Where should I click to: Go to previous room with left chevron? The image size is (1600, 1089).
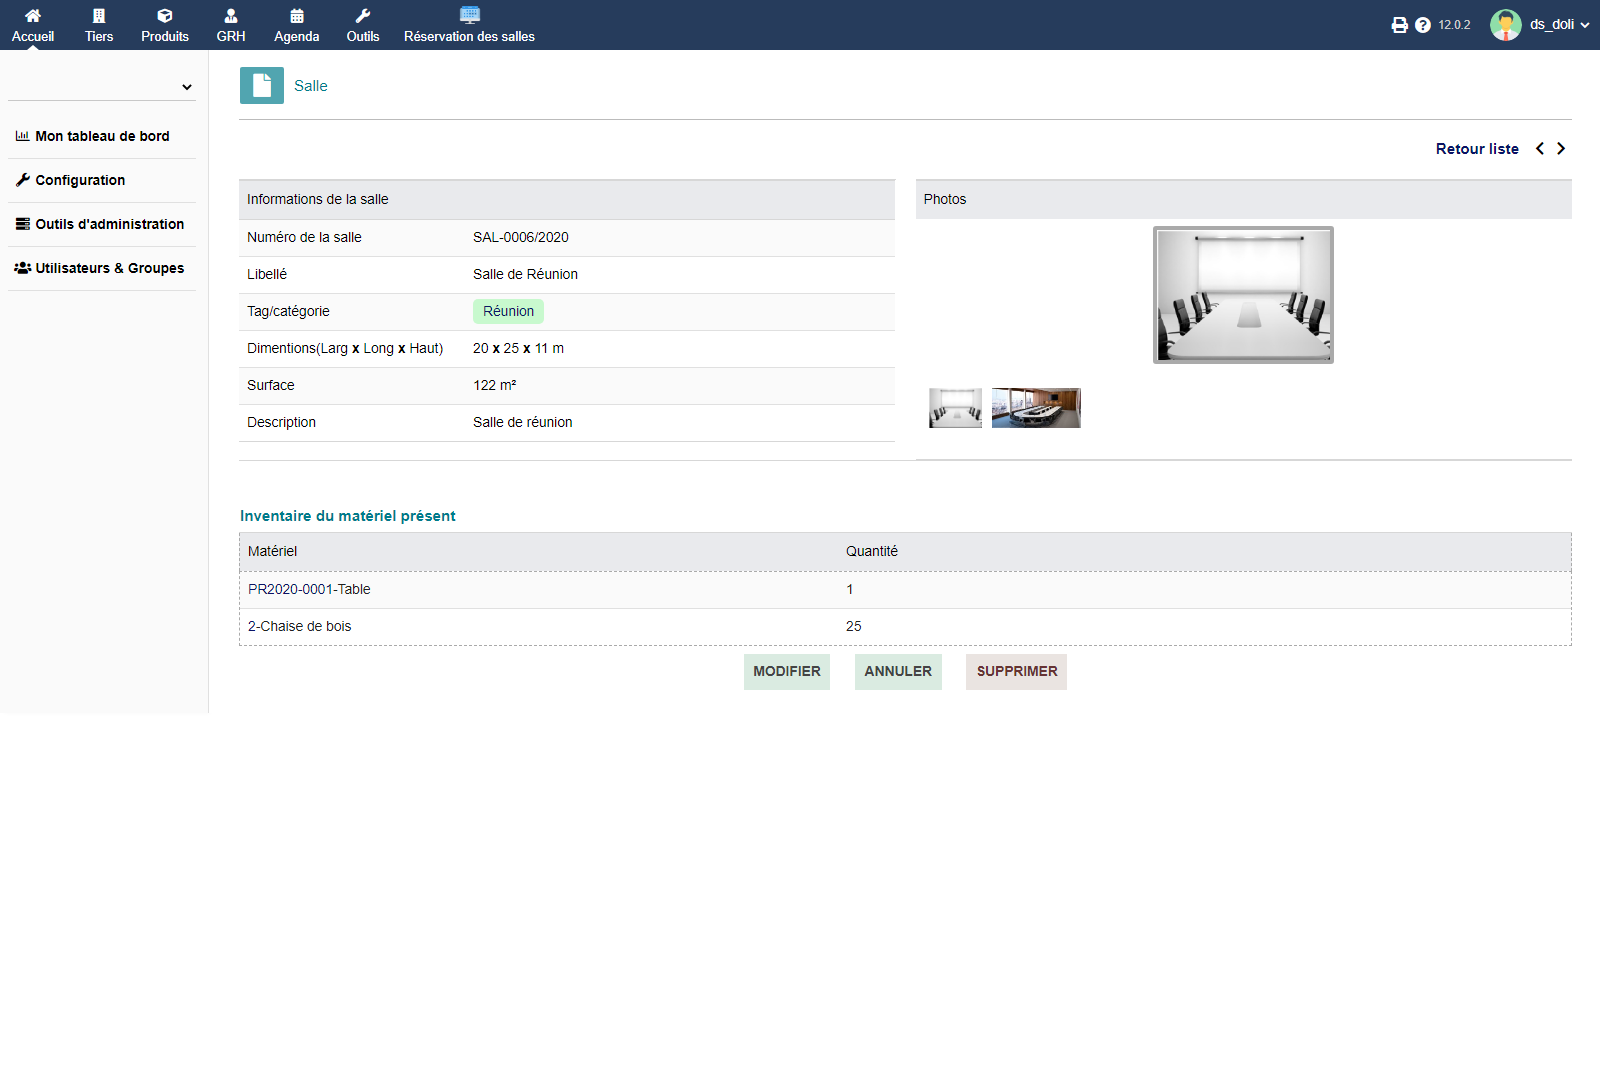[x=1540, y=149]
